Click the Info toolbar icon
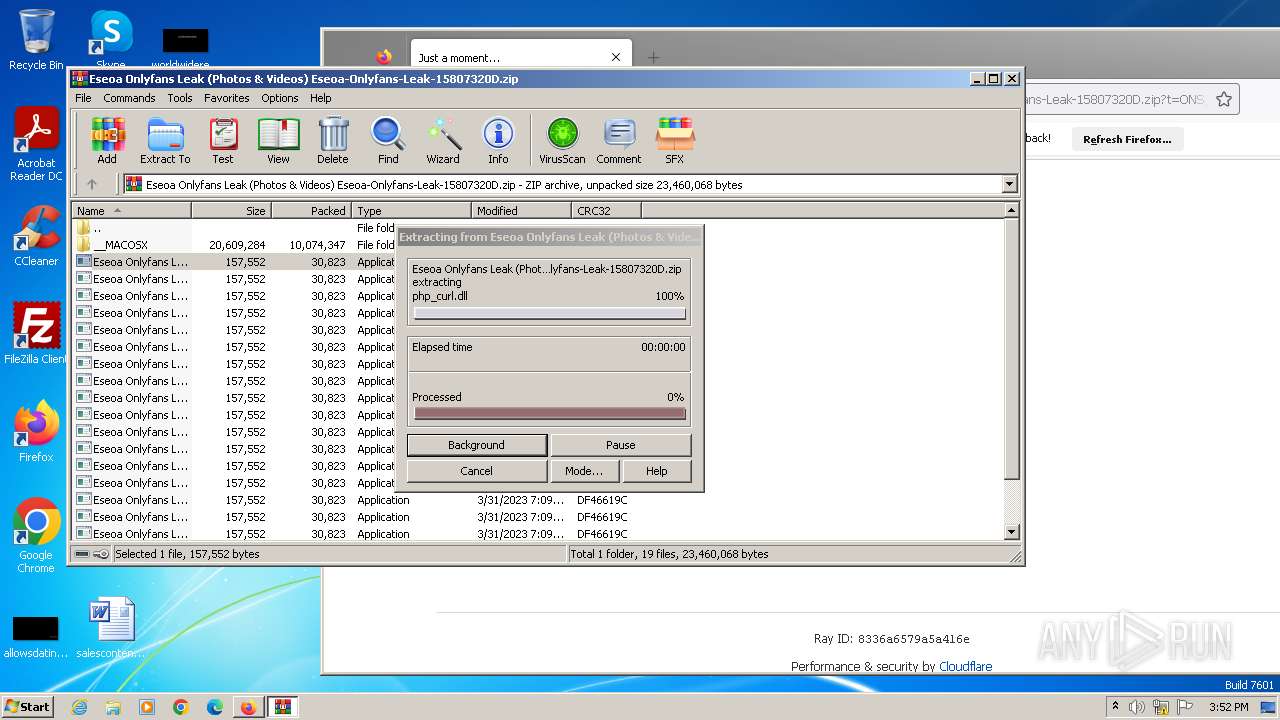 tap(498, 140)
